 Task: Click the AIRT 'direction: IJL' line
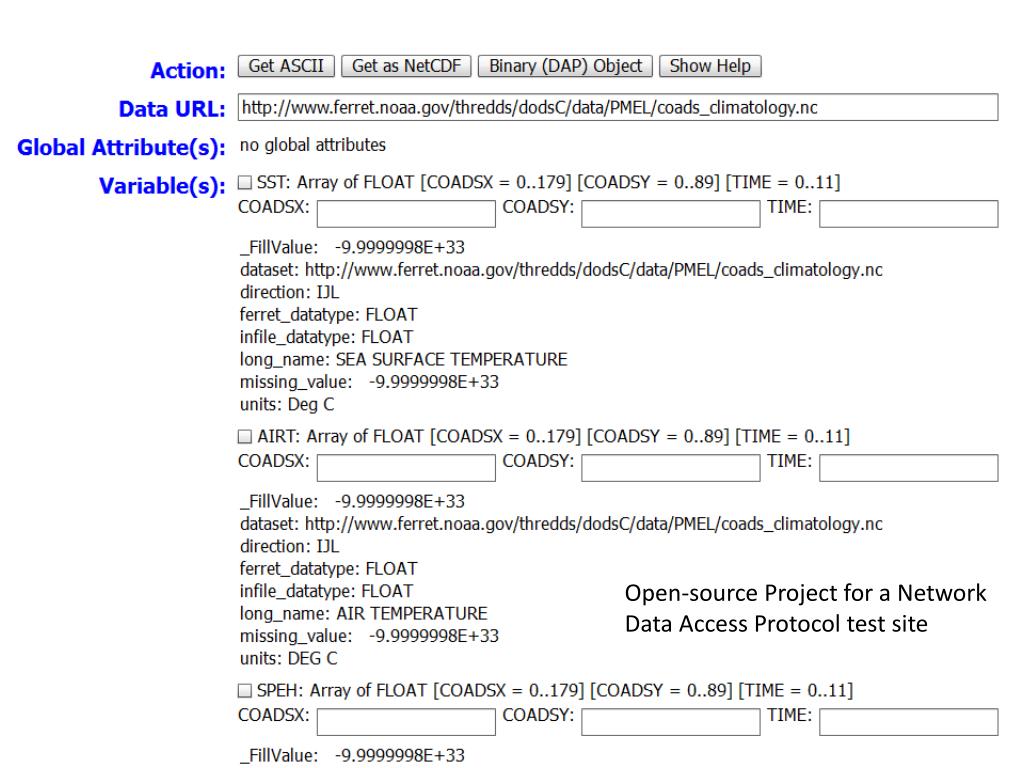coord(289,546)
